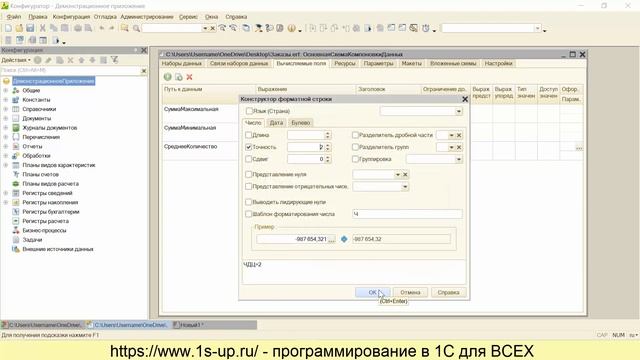Enable Разделитель групп checkbox
The image size is (640, 360).
pyautogui.click(x=355, y=147)
